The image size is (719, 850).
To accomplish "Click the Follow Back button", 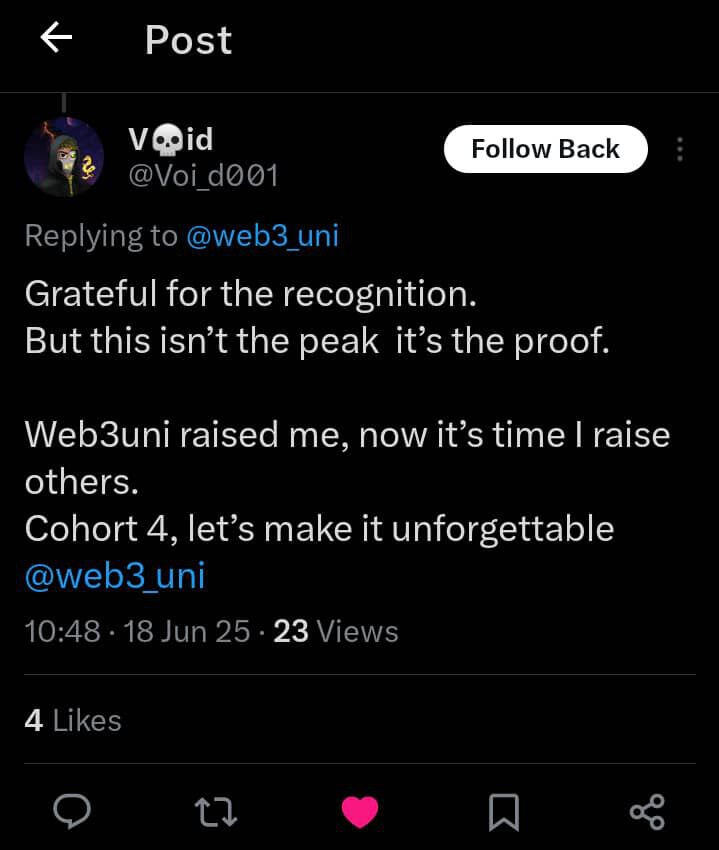I will pyautogui.click(x=545, y=149).
